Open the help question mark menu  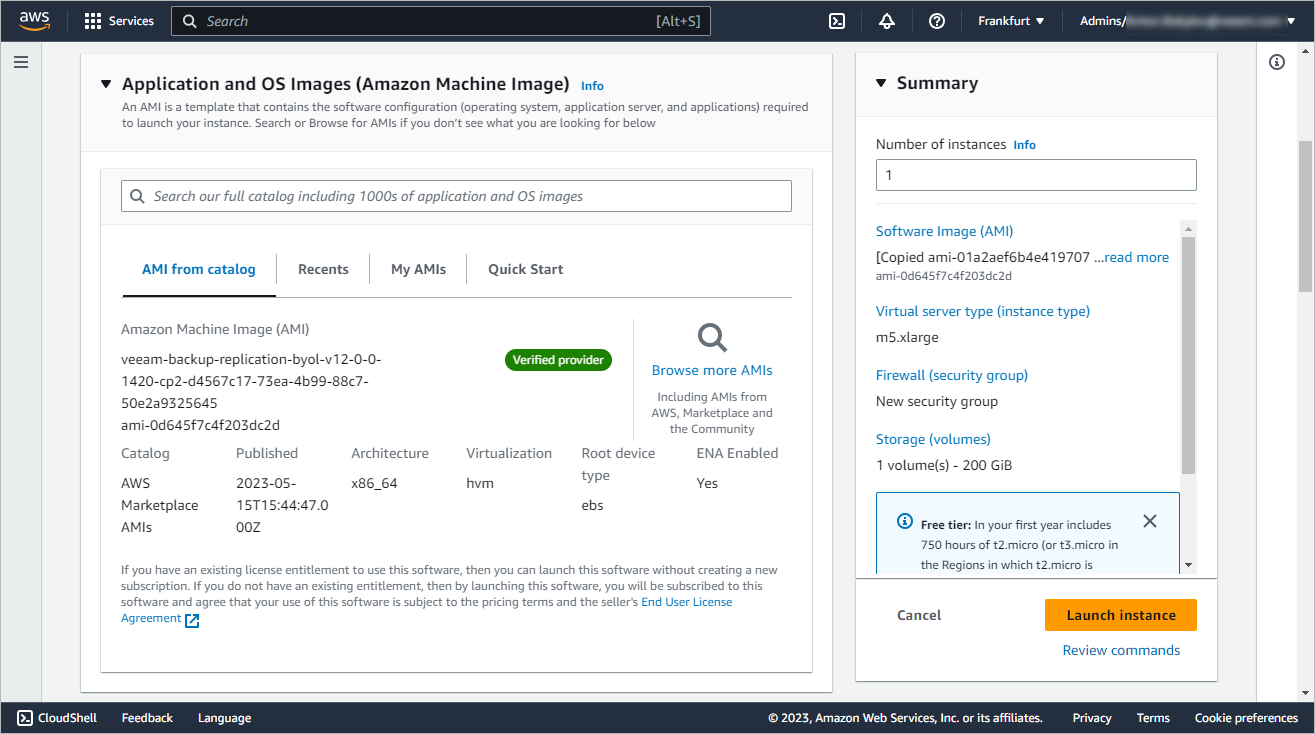pyautogui.click(x=937, y=21)
